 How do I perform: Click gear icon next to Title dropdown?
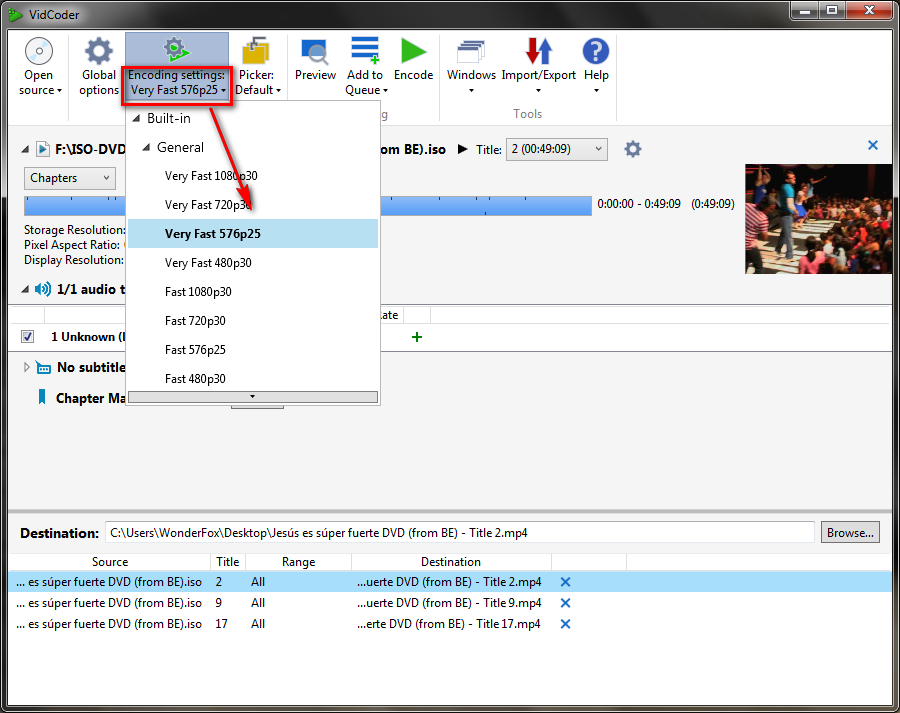[x=633, y=149]
